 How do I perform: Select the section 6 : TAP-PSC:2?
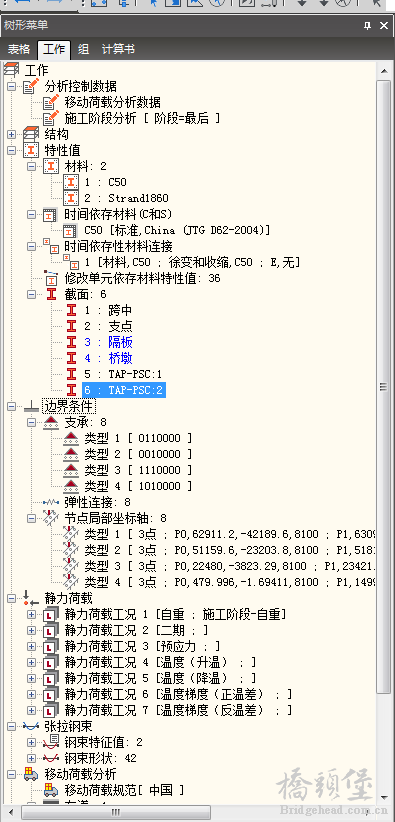coord(124,391)
